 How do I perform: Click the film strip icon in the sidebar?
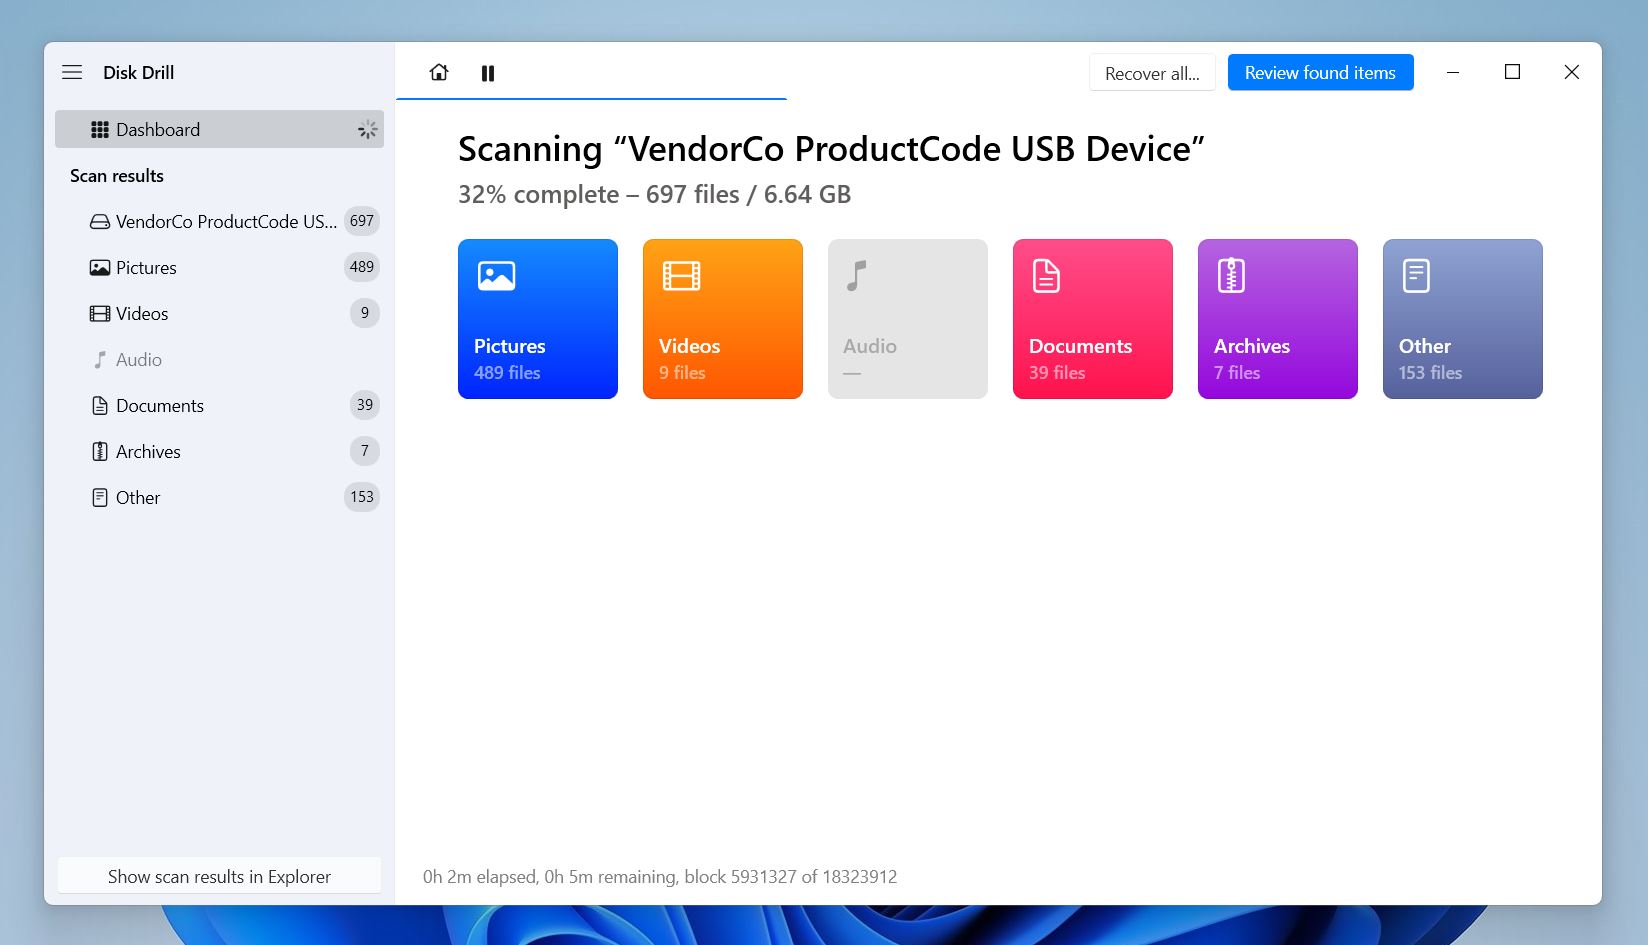click(100, 313)
